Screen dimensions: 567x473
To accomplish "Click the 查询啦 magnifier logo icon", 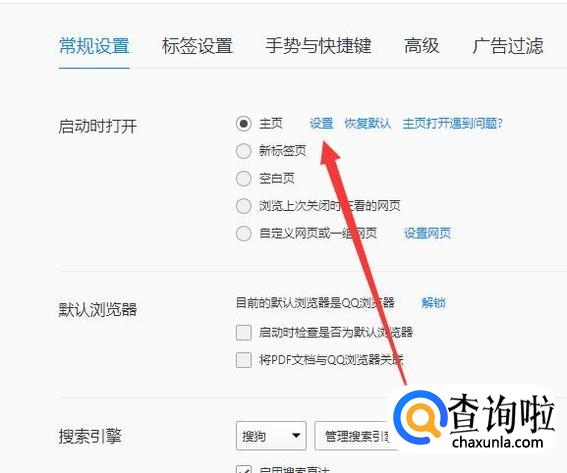I will tap(420, 418).
